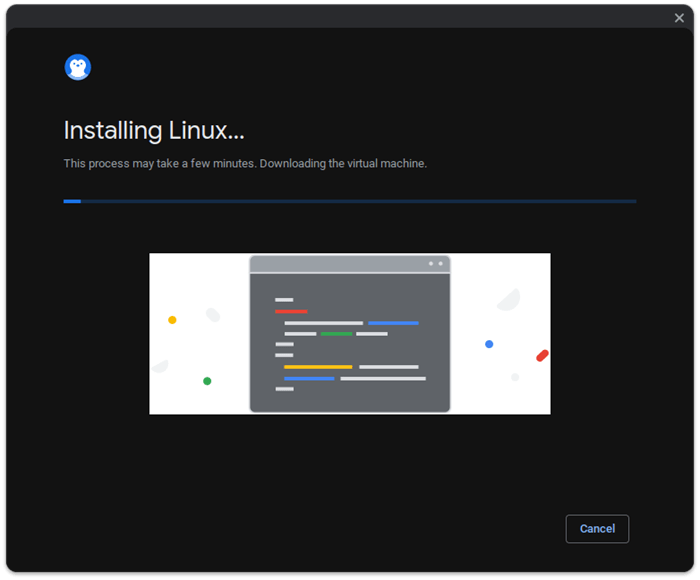This screenshot has width=700, height=580.
Task: Close the Linux installer dialog
Action: [679, 18]
